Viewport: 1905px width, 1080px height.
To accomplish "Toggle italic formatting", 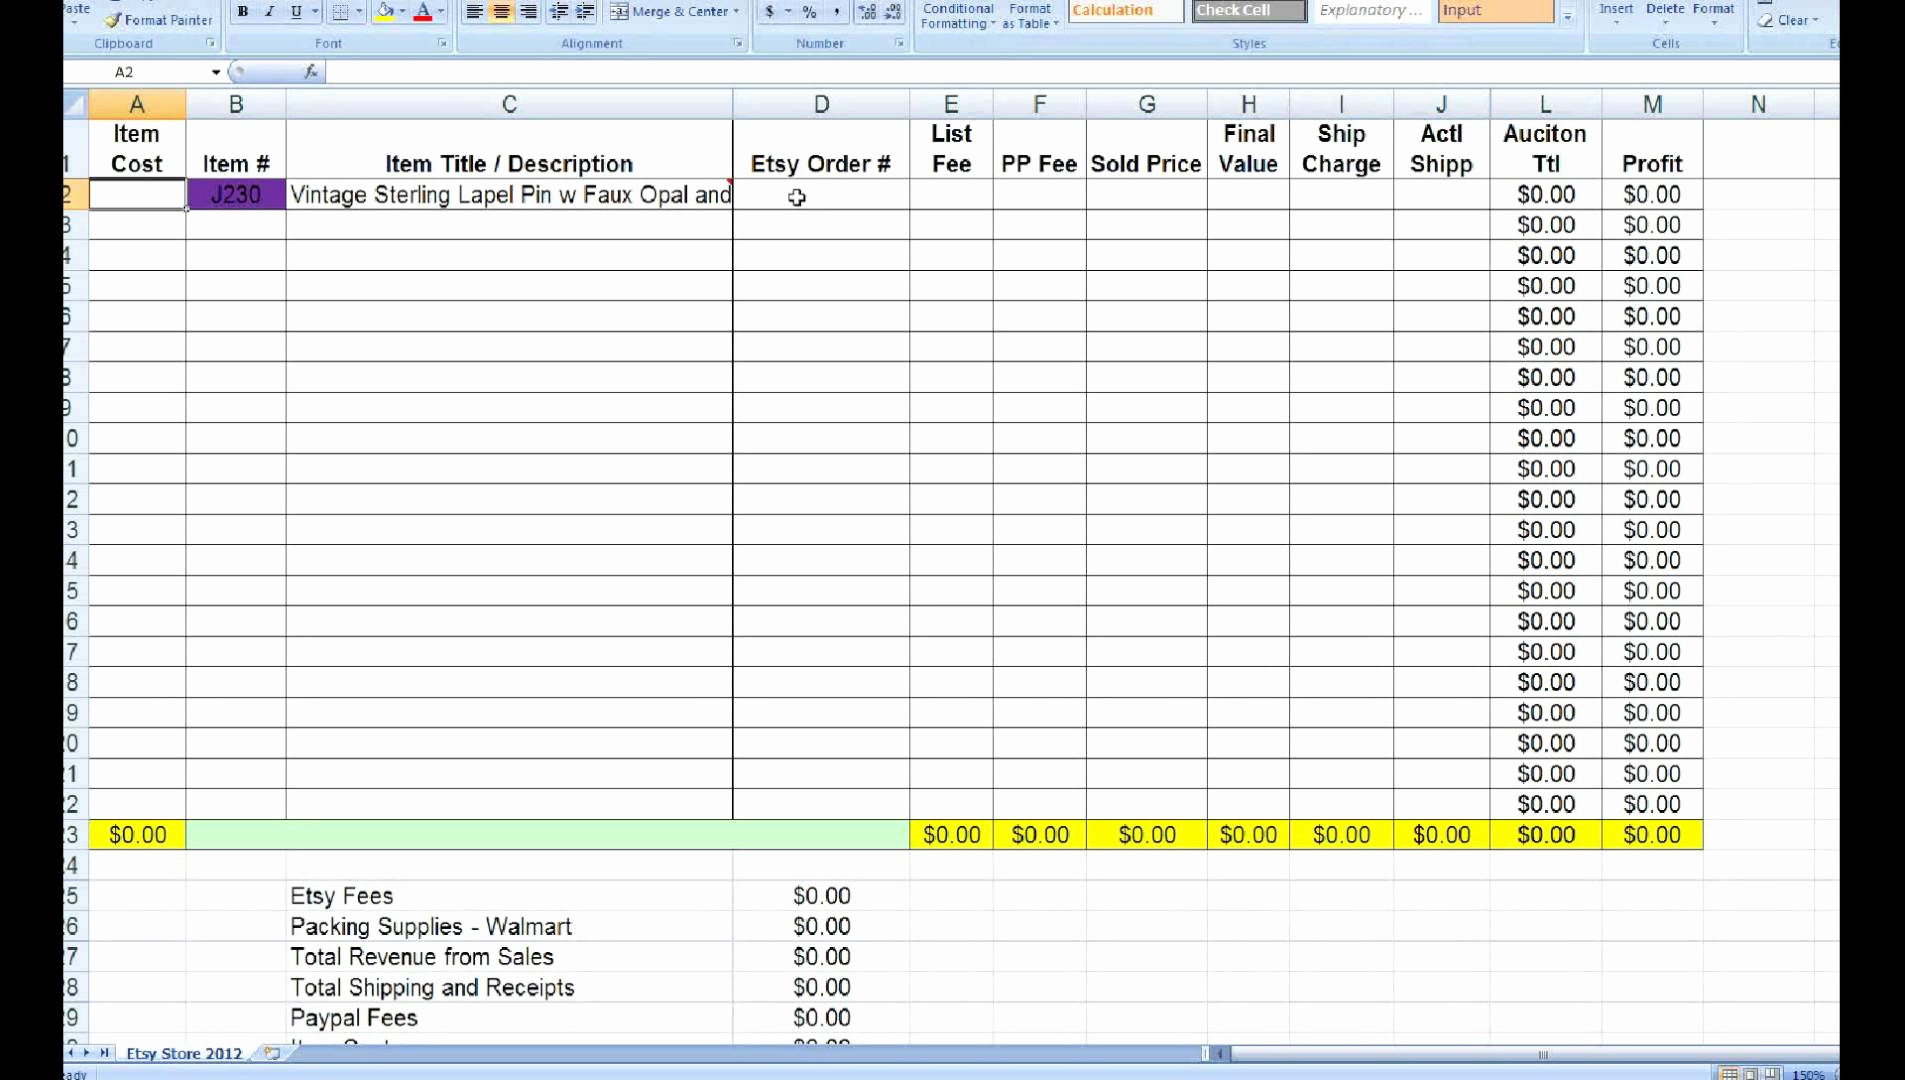I will point(270,12).
